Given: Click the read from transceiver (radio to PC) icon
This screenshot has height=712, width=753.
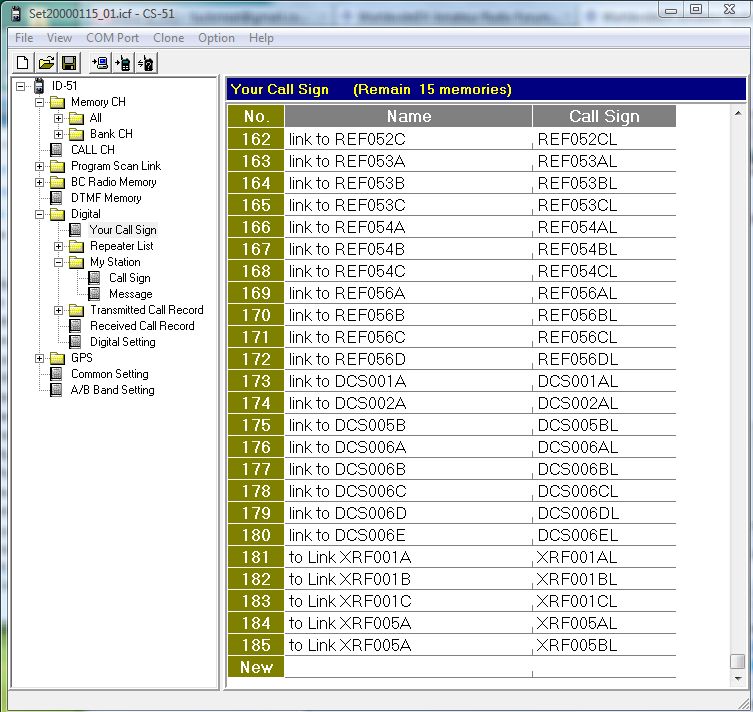Looking at the screenshot, I should (x=99, y=63).
